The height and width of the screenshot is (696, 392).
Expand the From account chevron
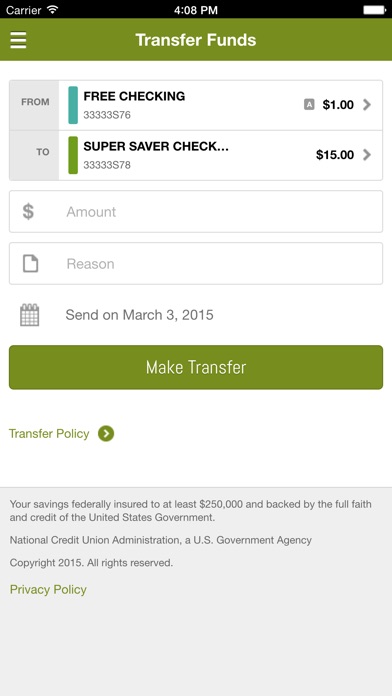[x=367, y=105]
